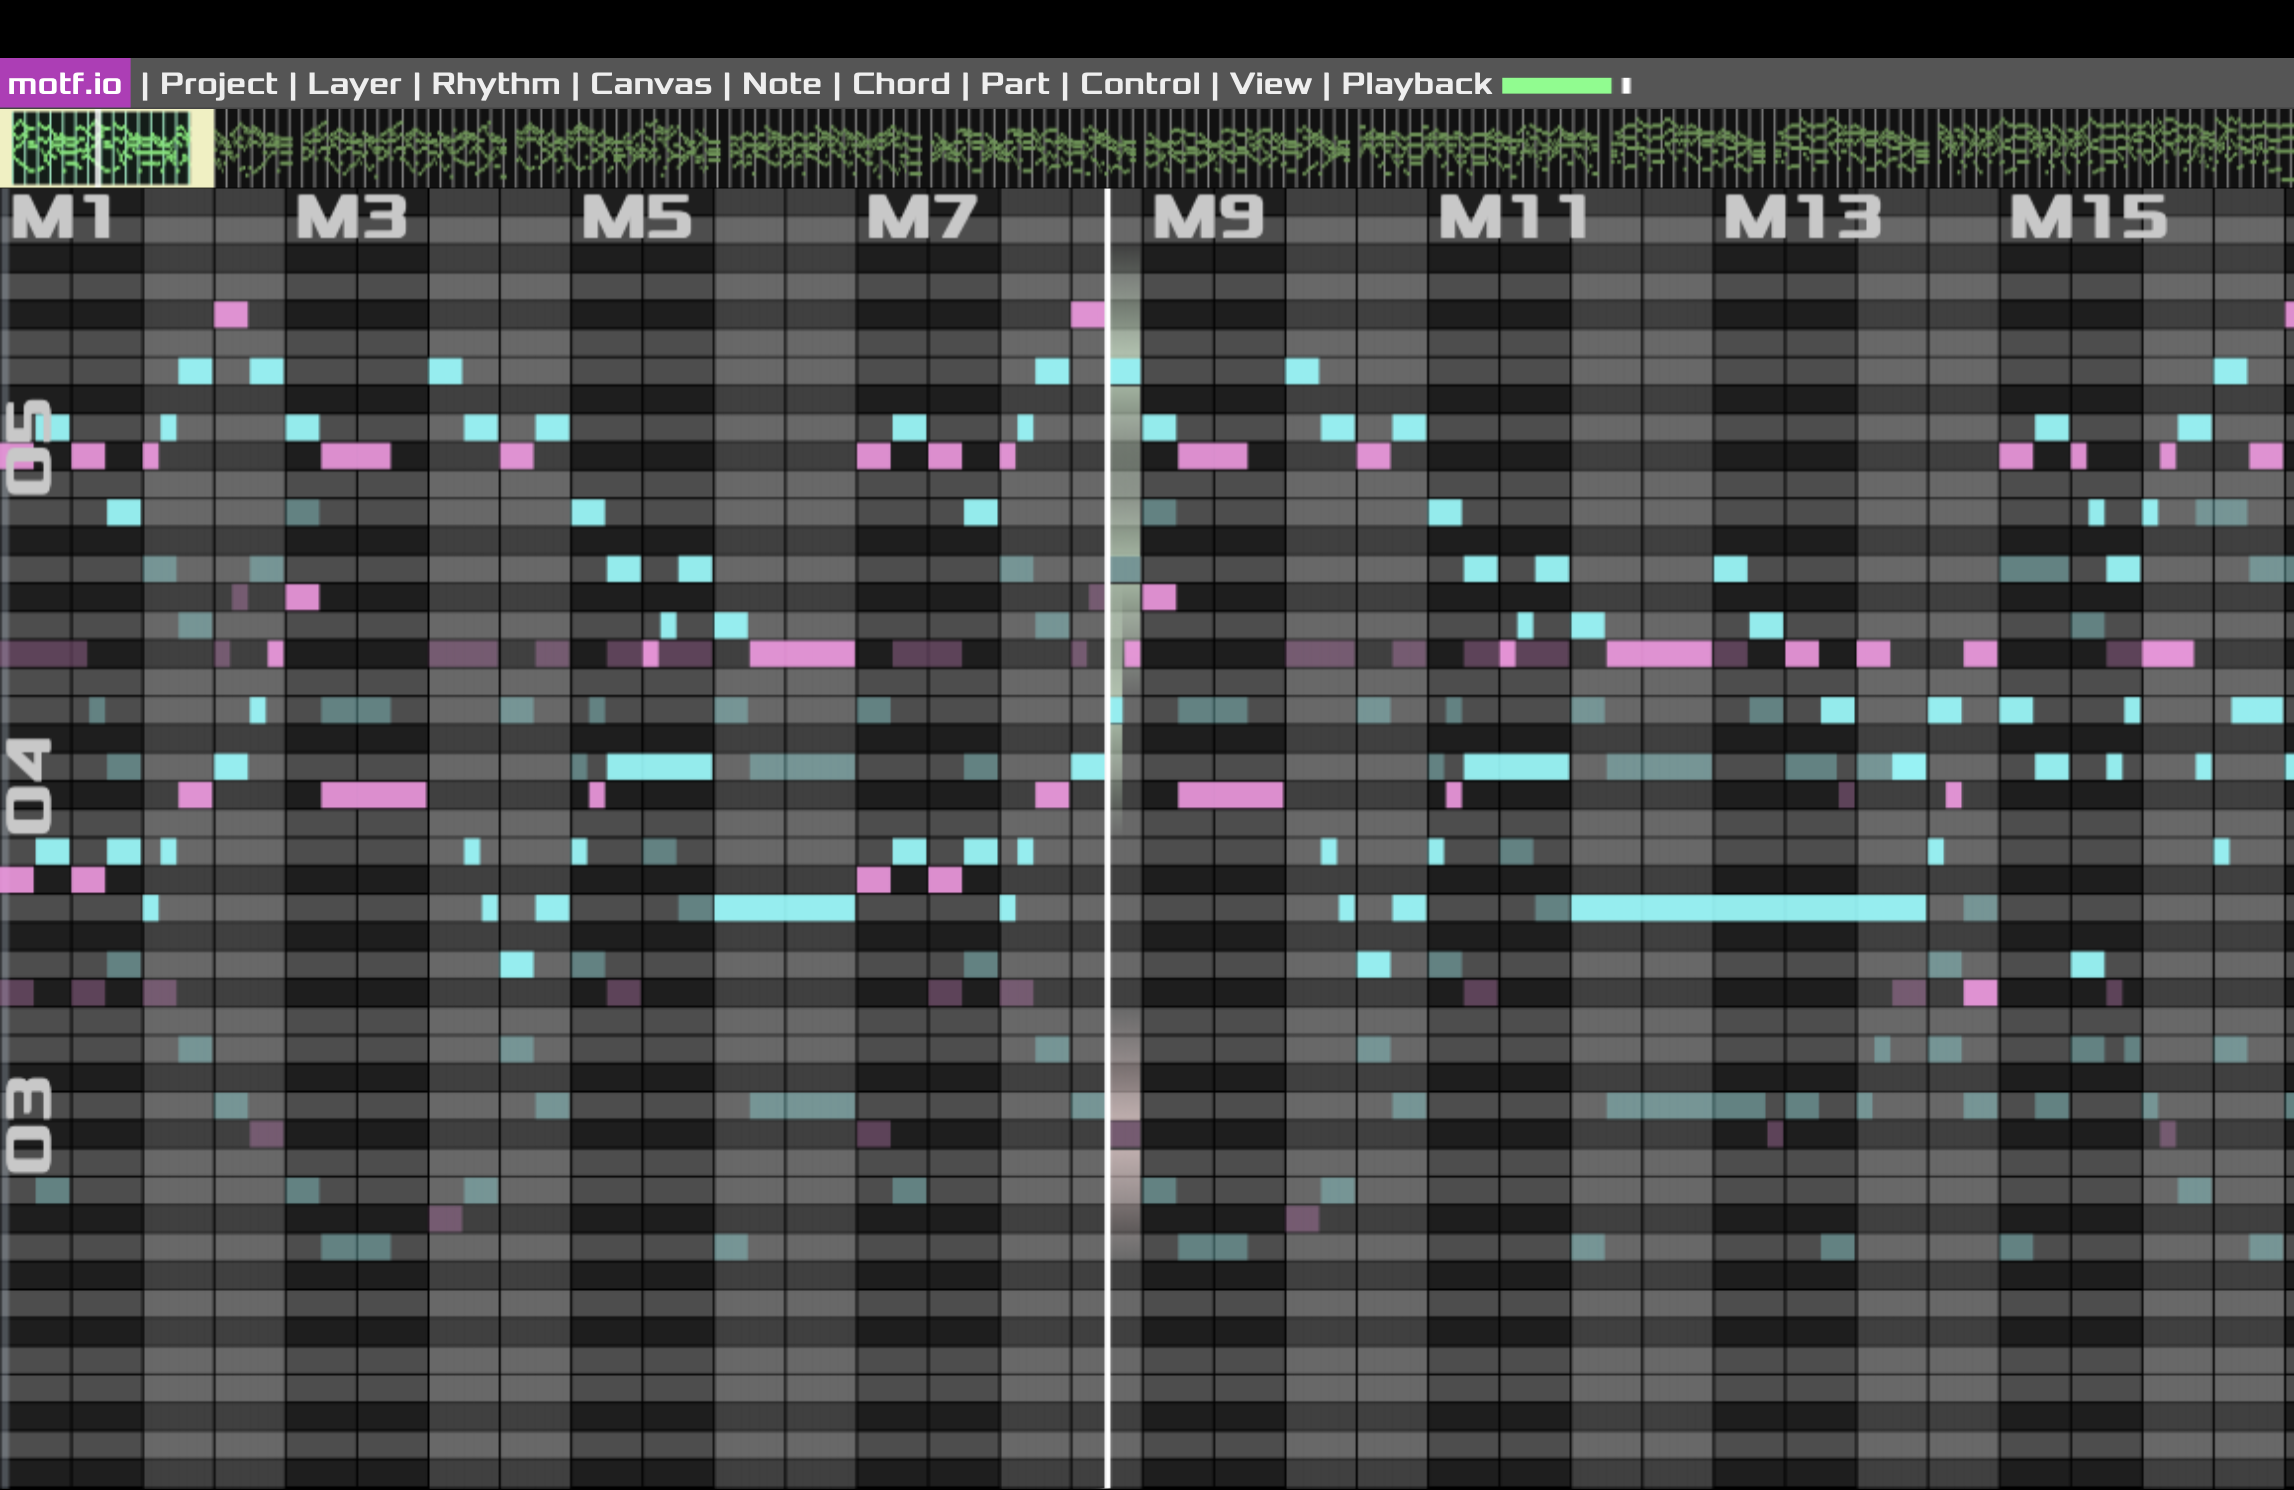Screen dimensions: 2294x1490
Task: Select the wide pink note in M12 middle row
Action: 1659,654
